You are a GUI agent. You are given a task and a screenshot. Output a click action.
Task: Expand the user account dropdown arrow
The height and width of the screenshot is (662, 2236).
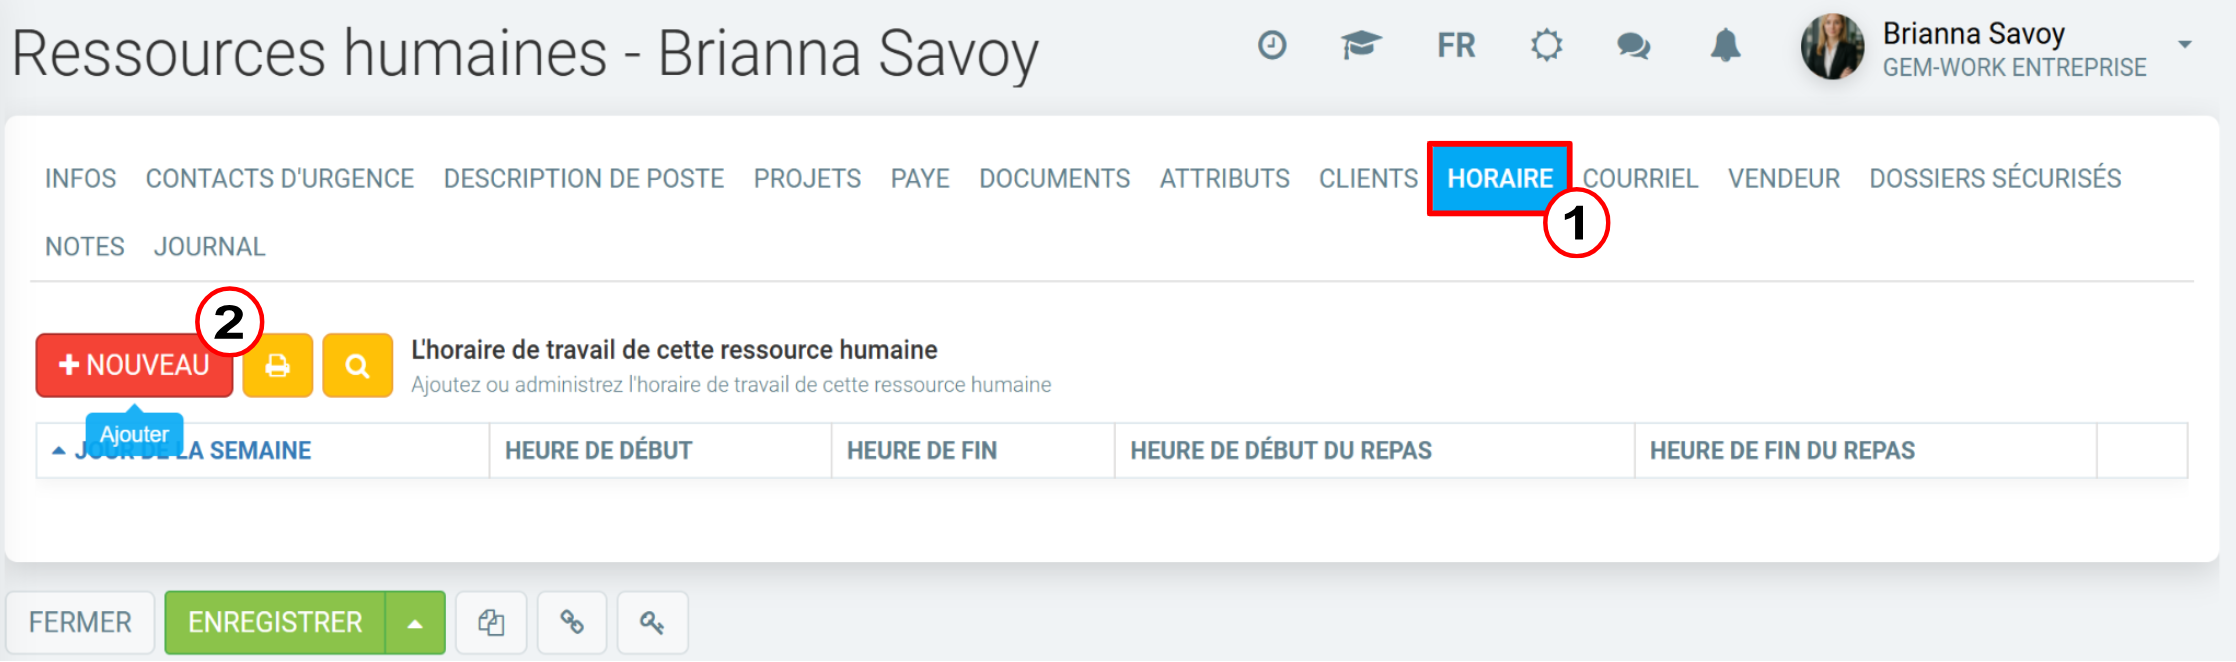coord(2185,44)
